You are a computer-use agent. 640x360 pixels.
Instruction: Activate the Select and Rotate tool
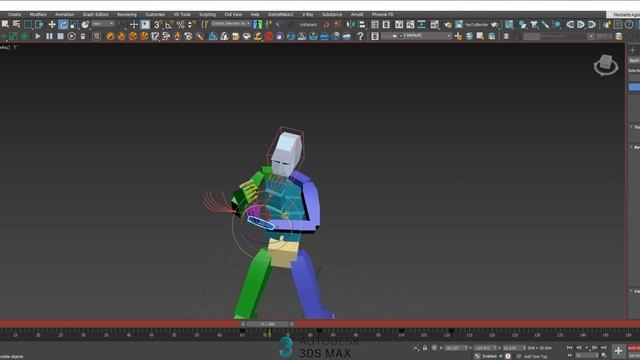(x=63, y=24)
